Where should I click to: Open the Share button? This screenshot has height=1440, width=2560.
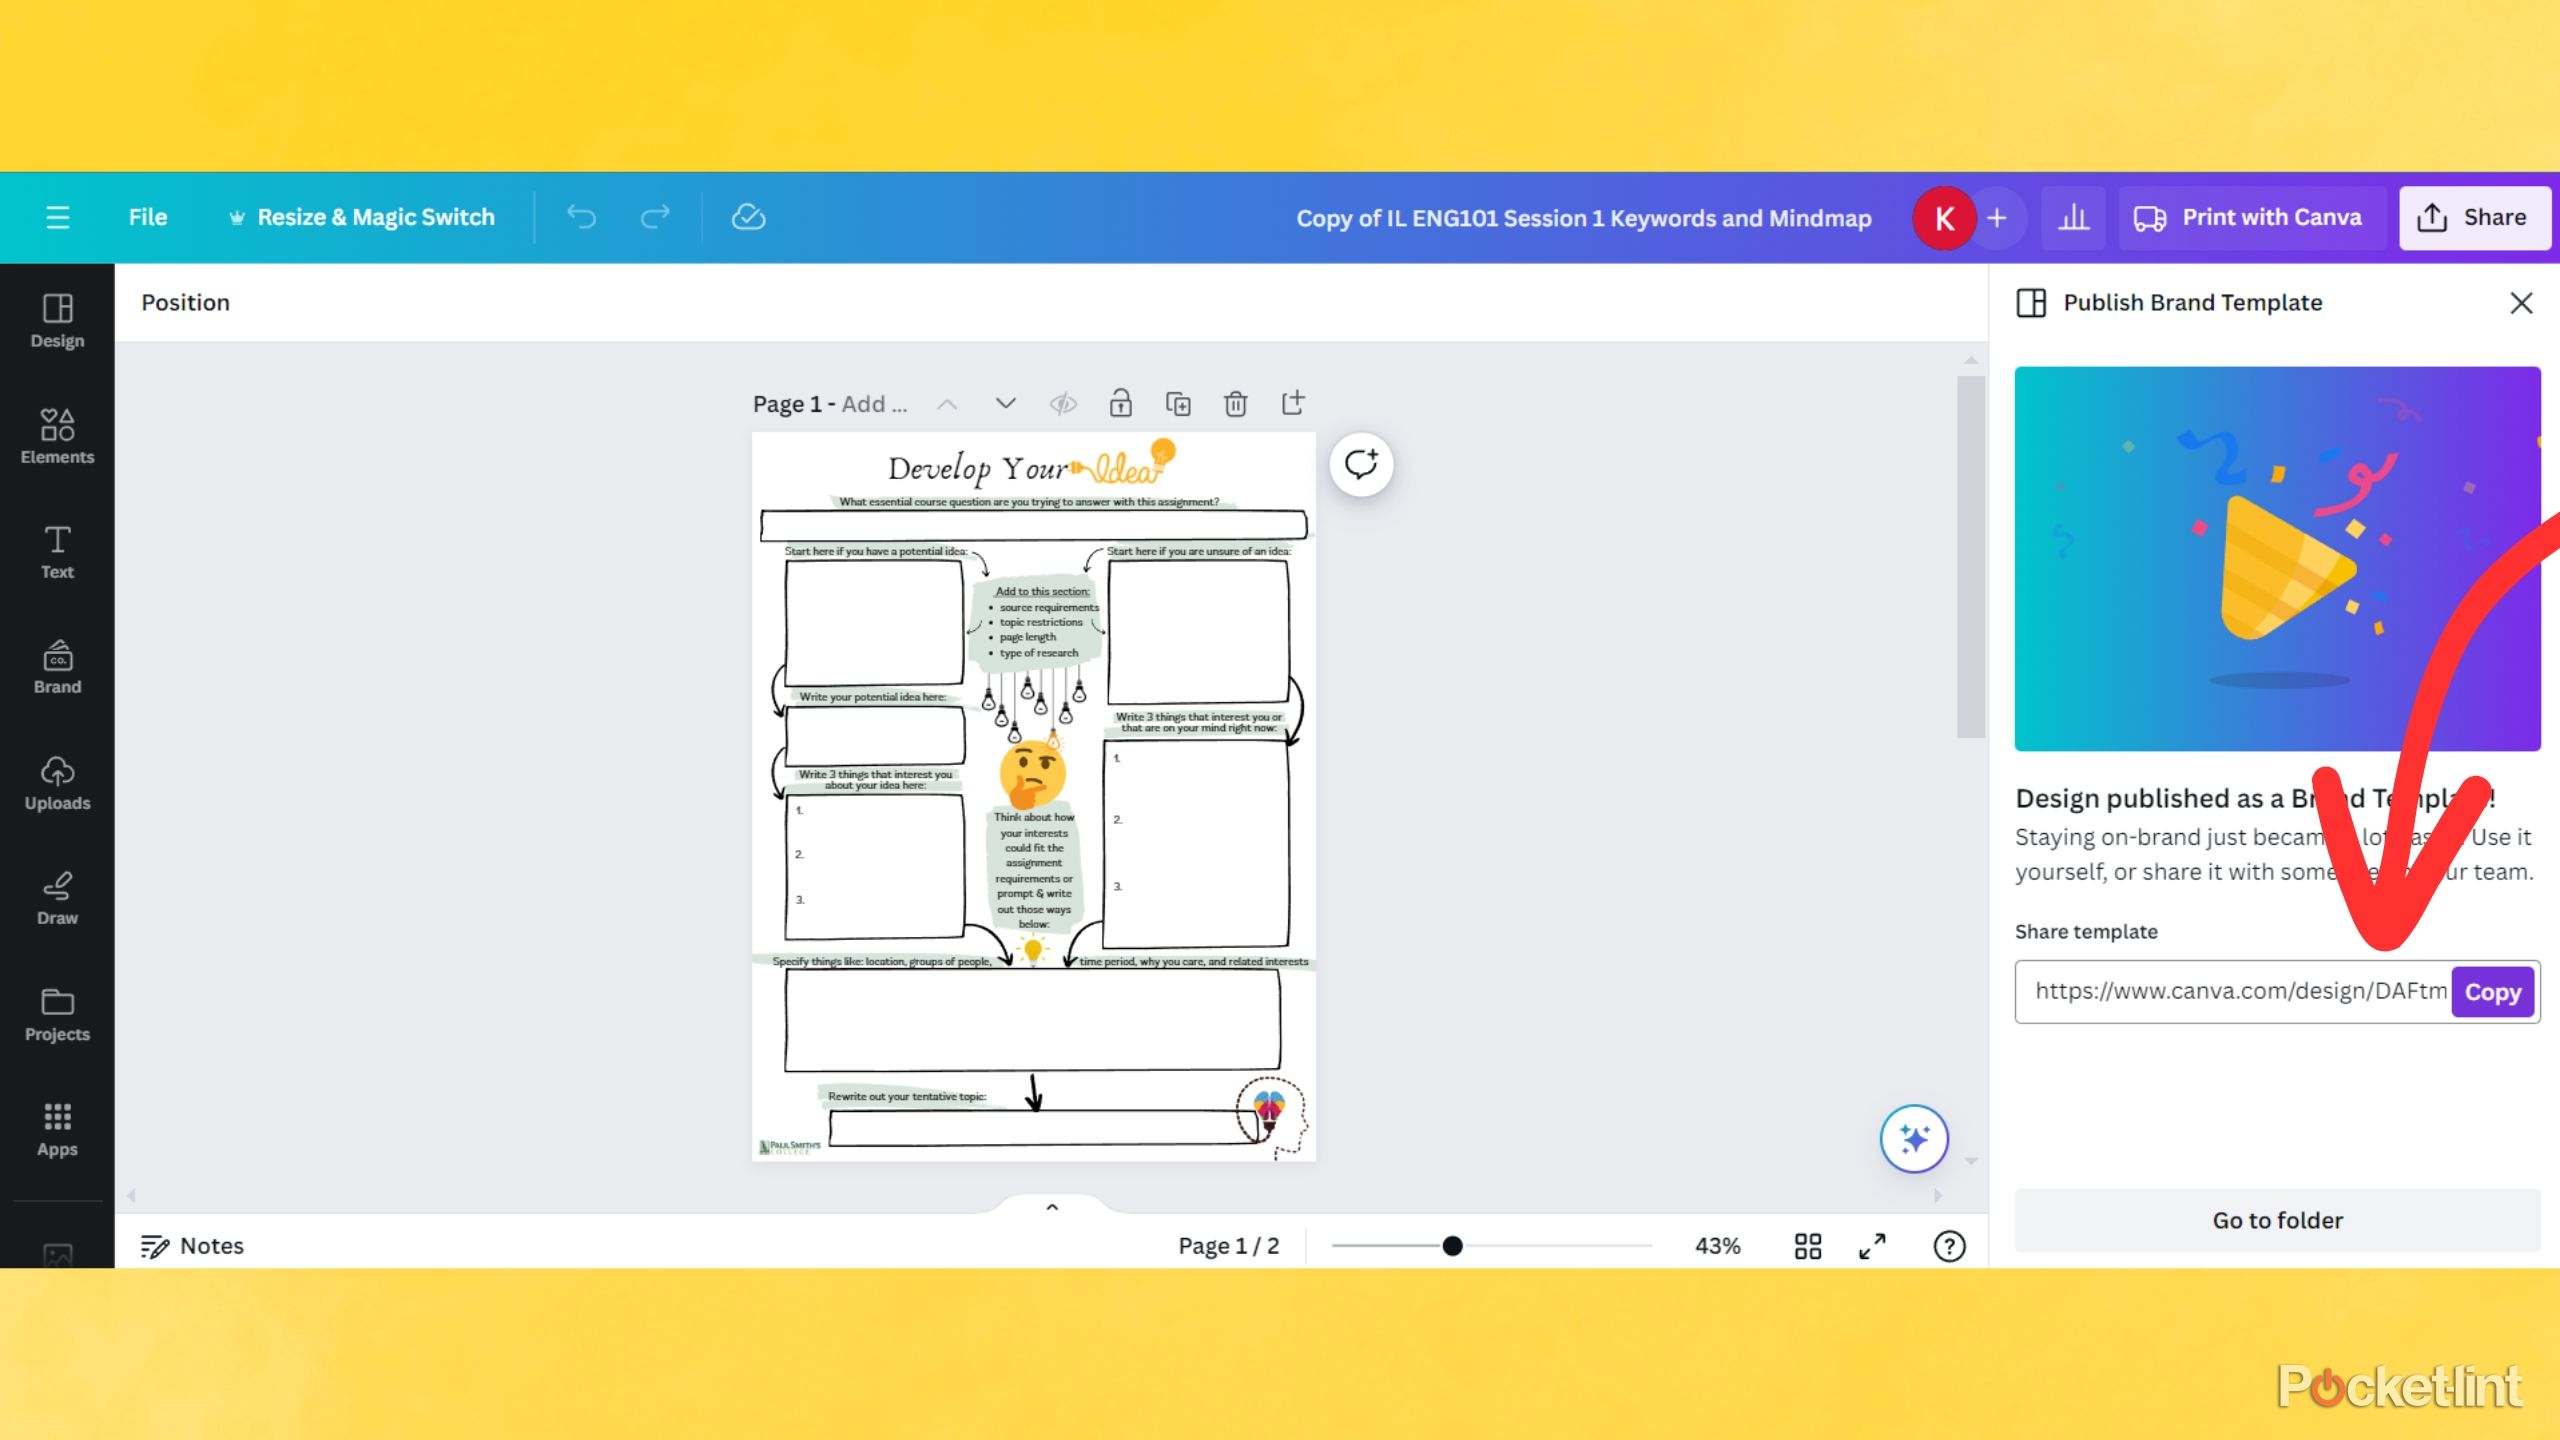point(2473,218)
